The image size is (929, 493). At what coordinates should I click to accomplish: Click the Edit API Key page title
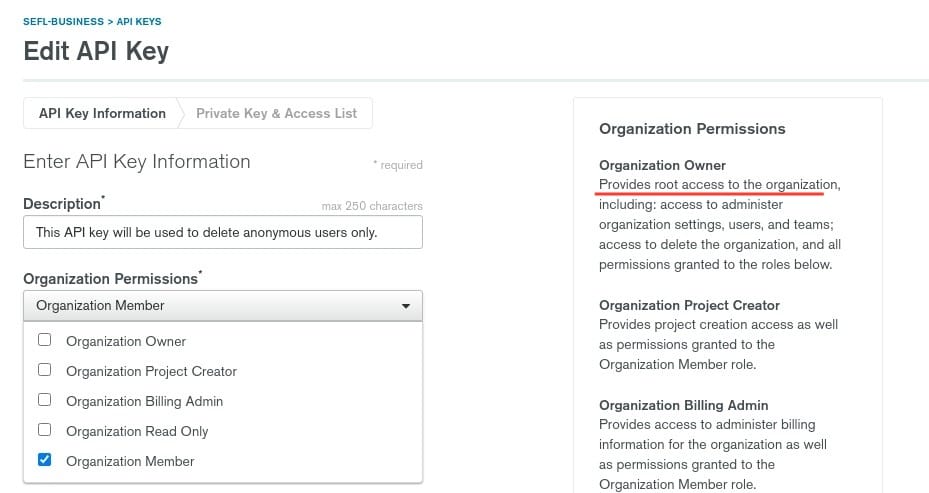tap(96, 51)
